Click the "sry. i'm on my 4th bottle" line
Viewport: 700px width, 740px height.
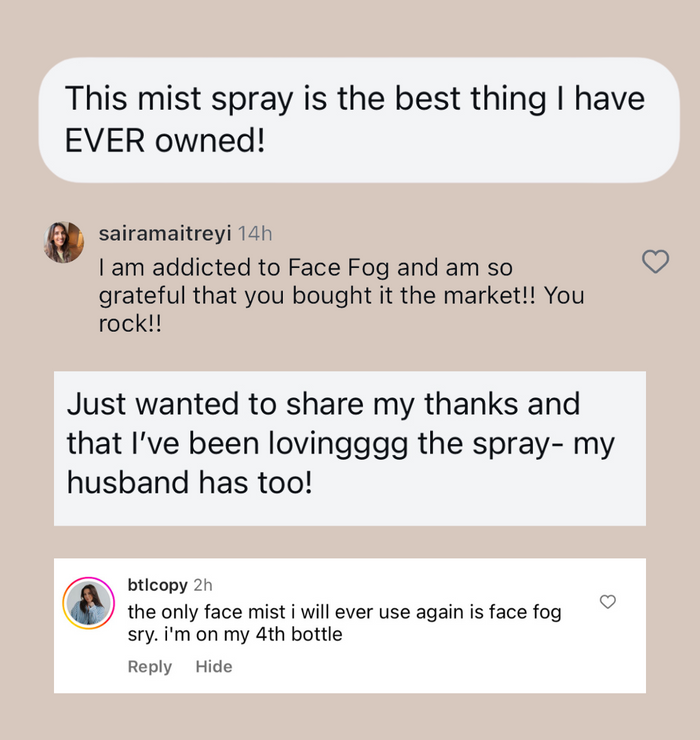[235, 634]
